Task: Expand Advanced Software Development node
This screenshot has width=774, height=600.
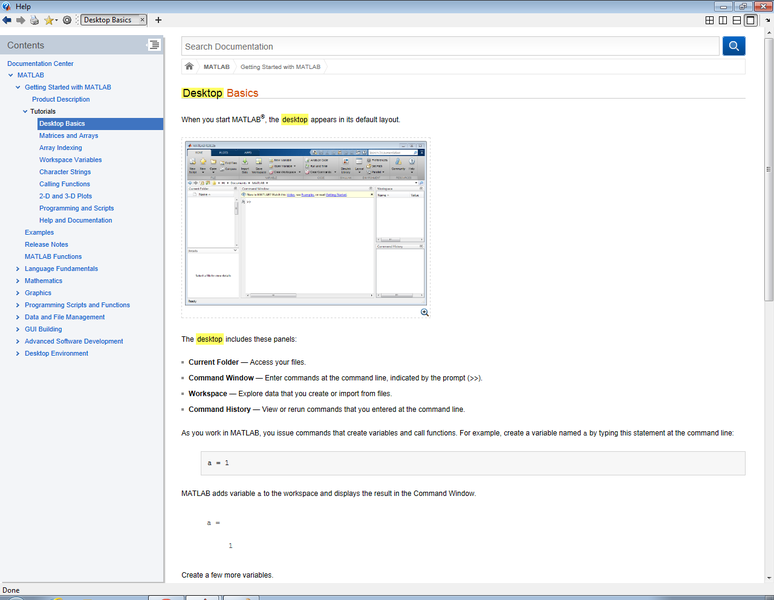Action: pyautogui.click(x=18, y=341)
